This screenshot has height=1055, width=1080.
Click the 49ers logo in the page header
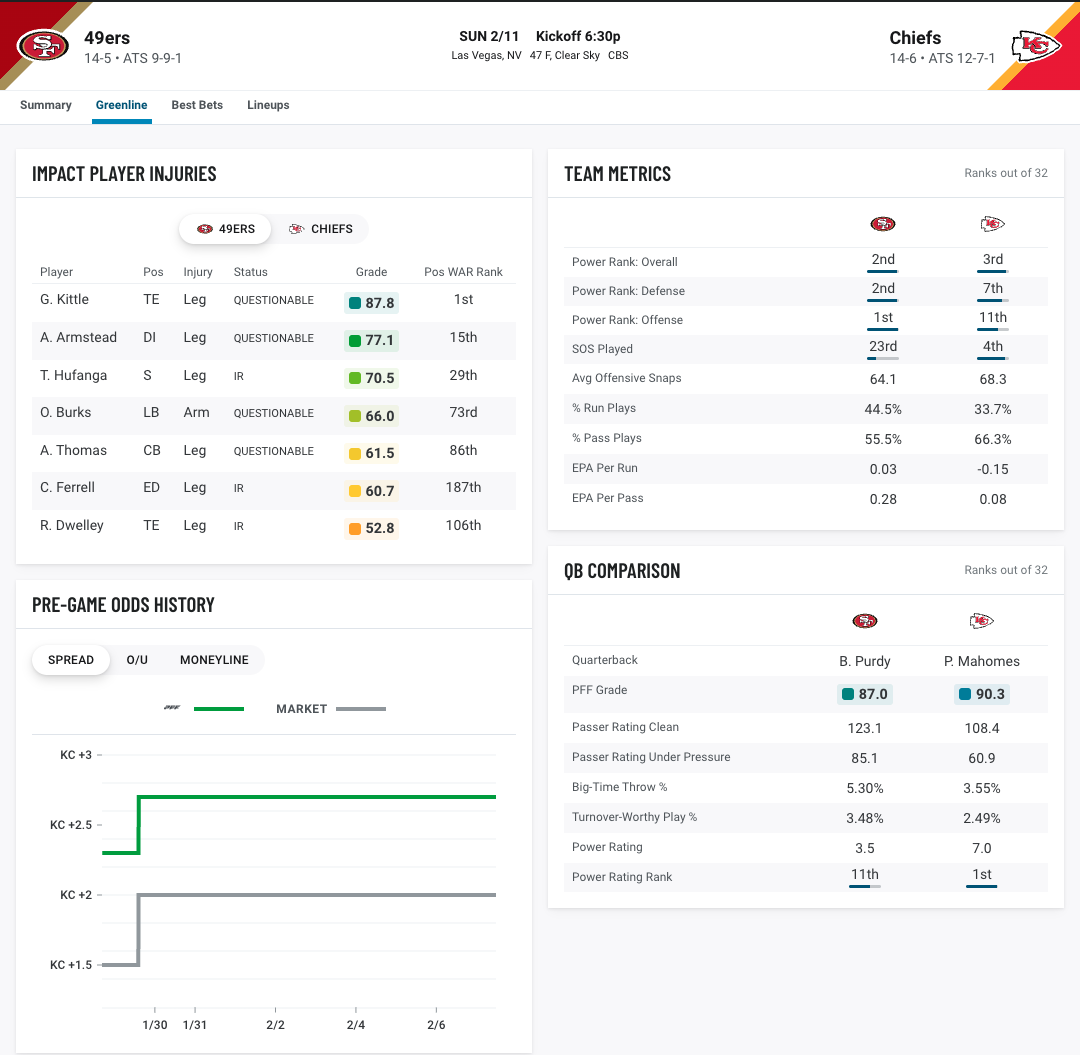tap(43, 45)
